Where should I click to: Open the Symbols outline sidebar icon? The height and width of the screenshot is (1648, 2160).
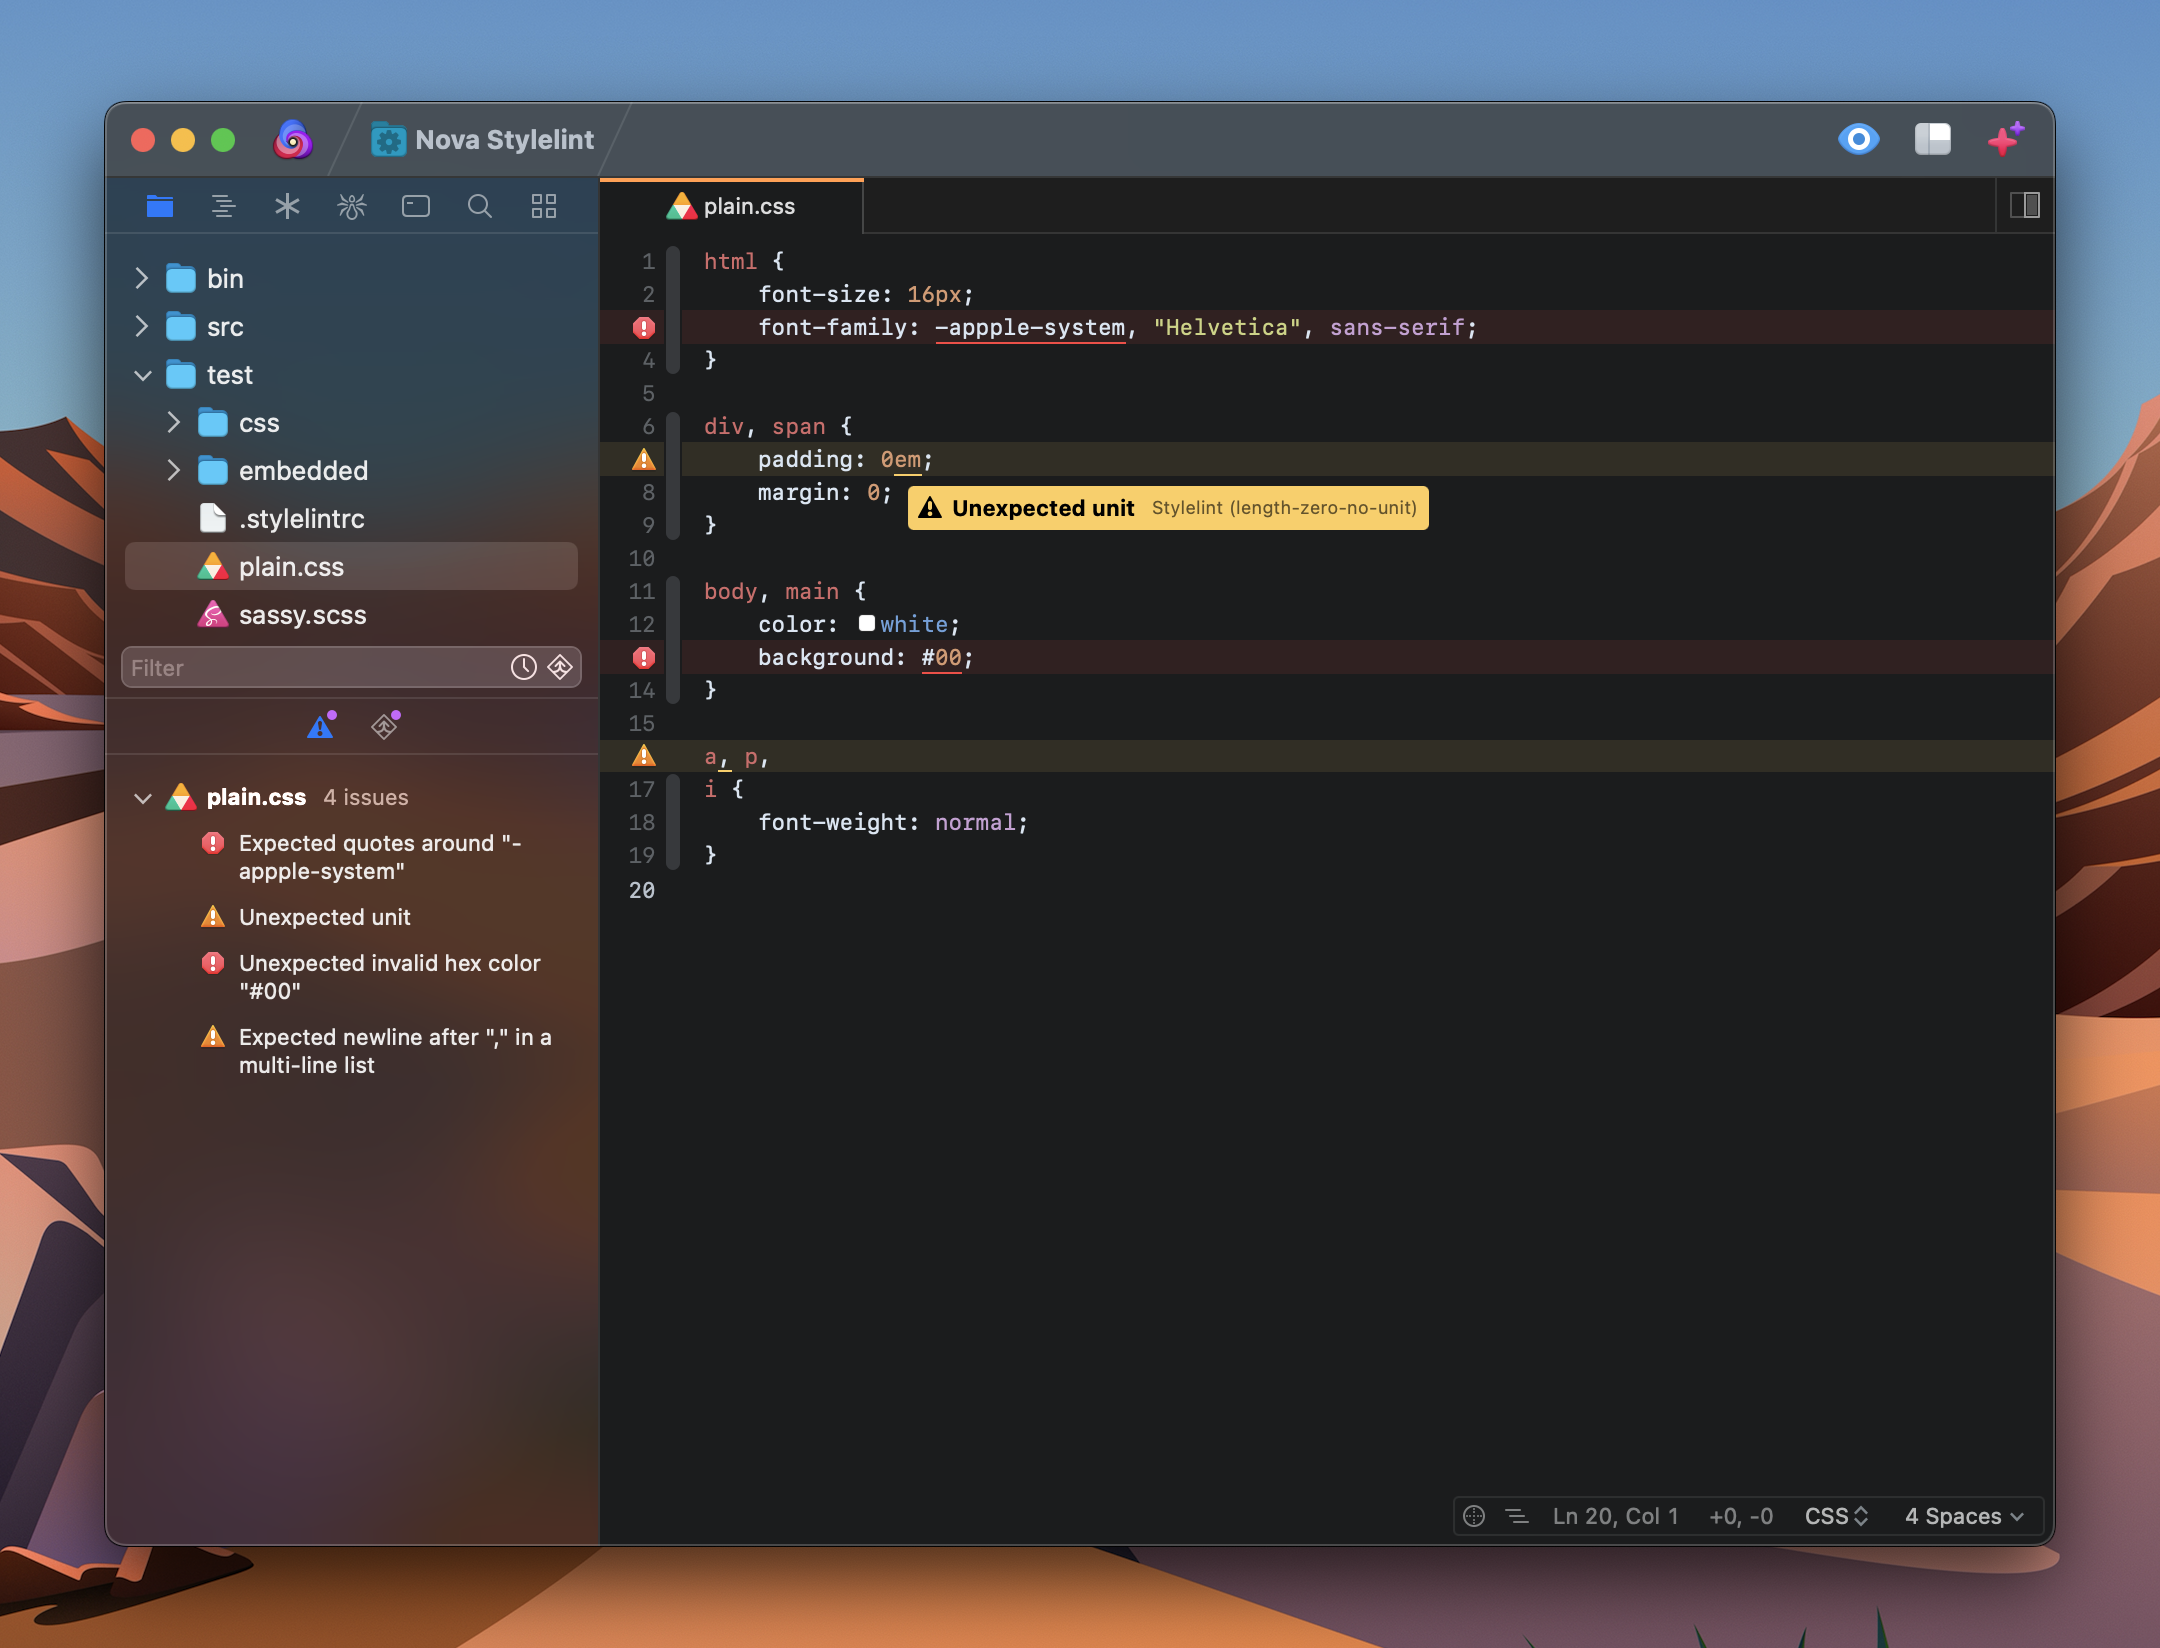pos(223,207)
